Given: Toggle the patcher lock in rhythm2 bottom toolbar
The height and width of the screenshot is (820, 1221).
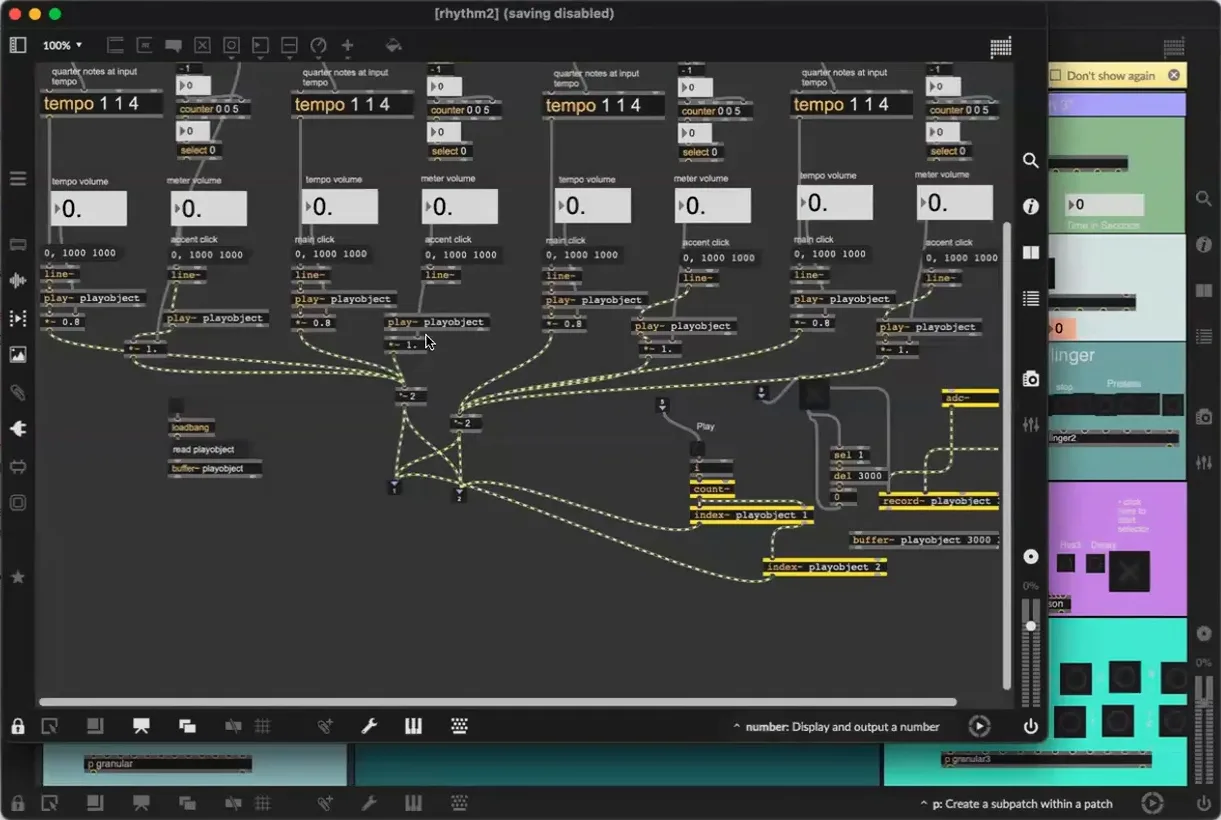Looking at the screenshot, I should (x=18, y=726).
